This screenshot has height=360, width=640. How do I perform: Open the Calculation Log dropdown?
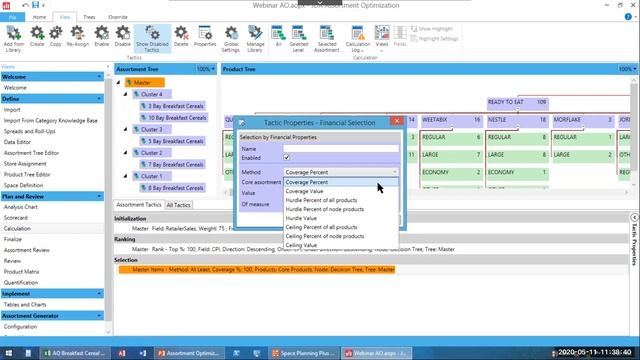[x=358, y=39]
